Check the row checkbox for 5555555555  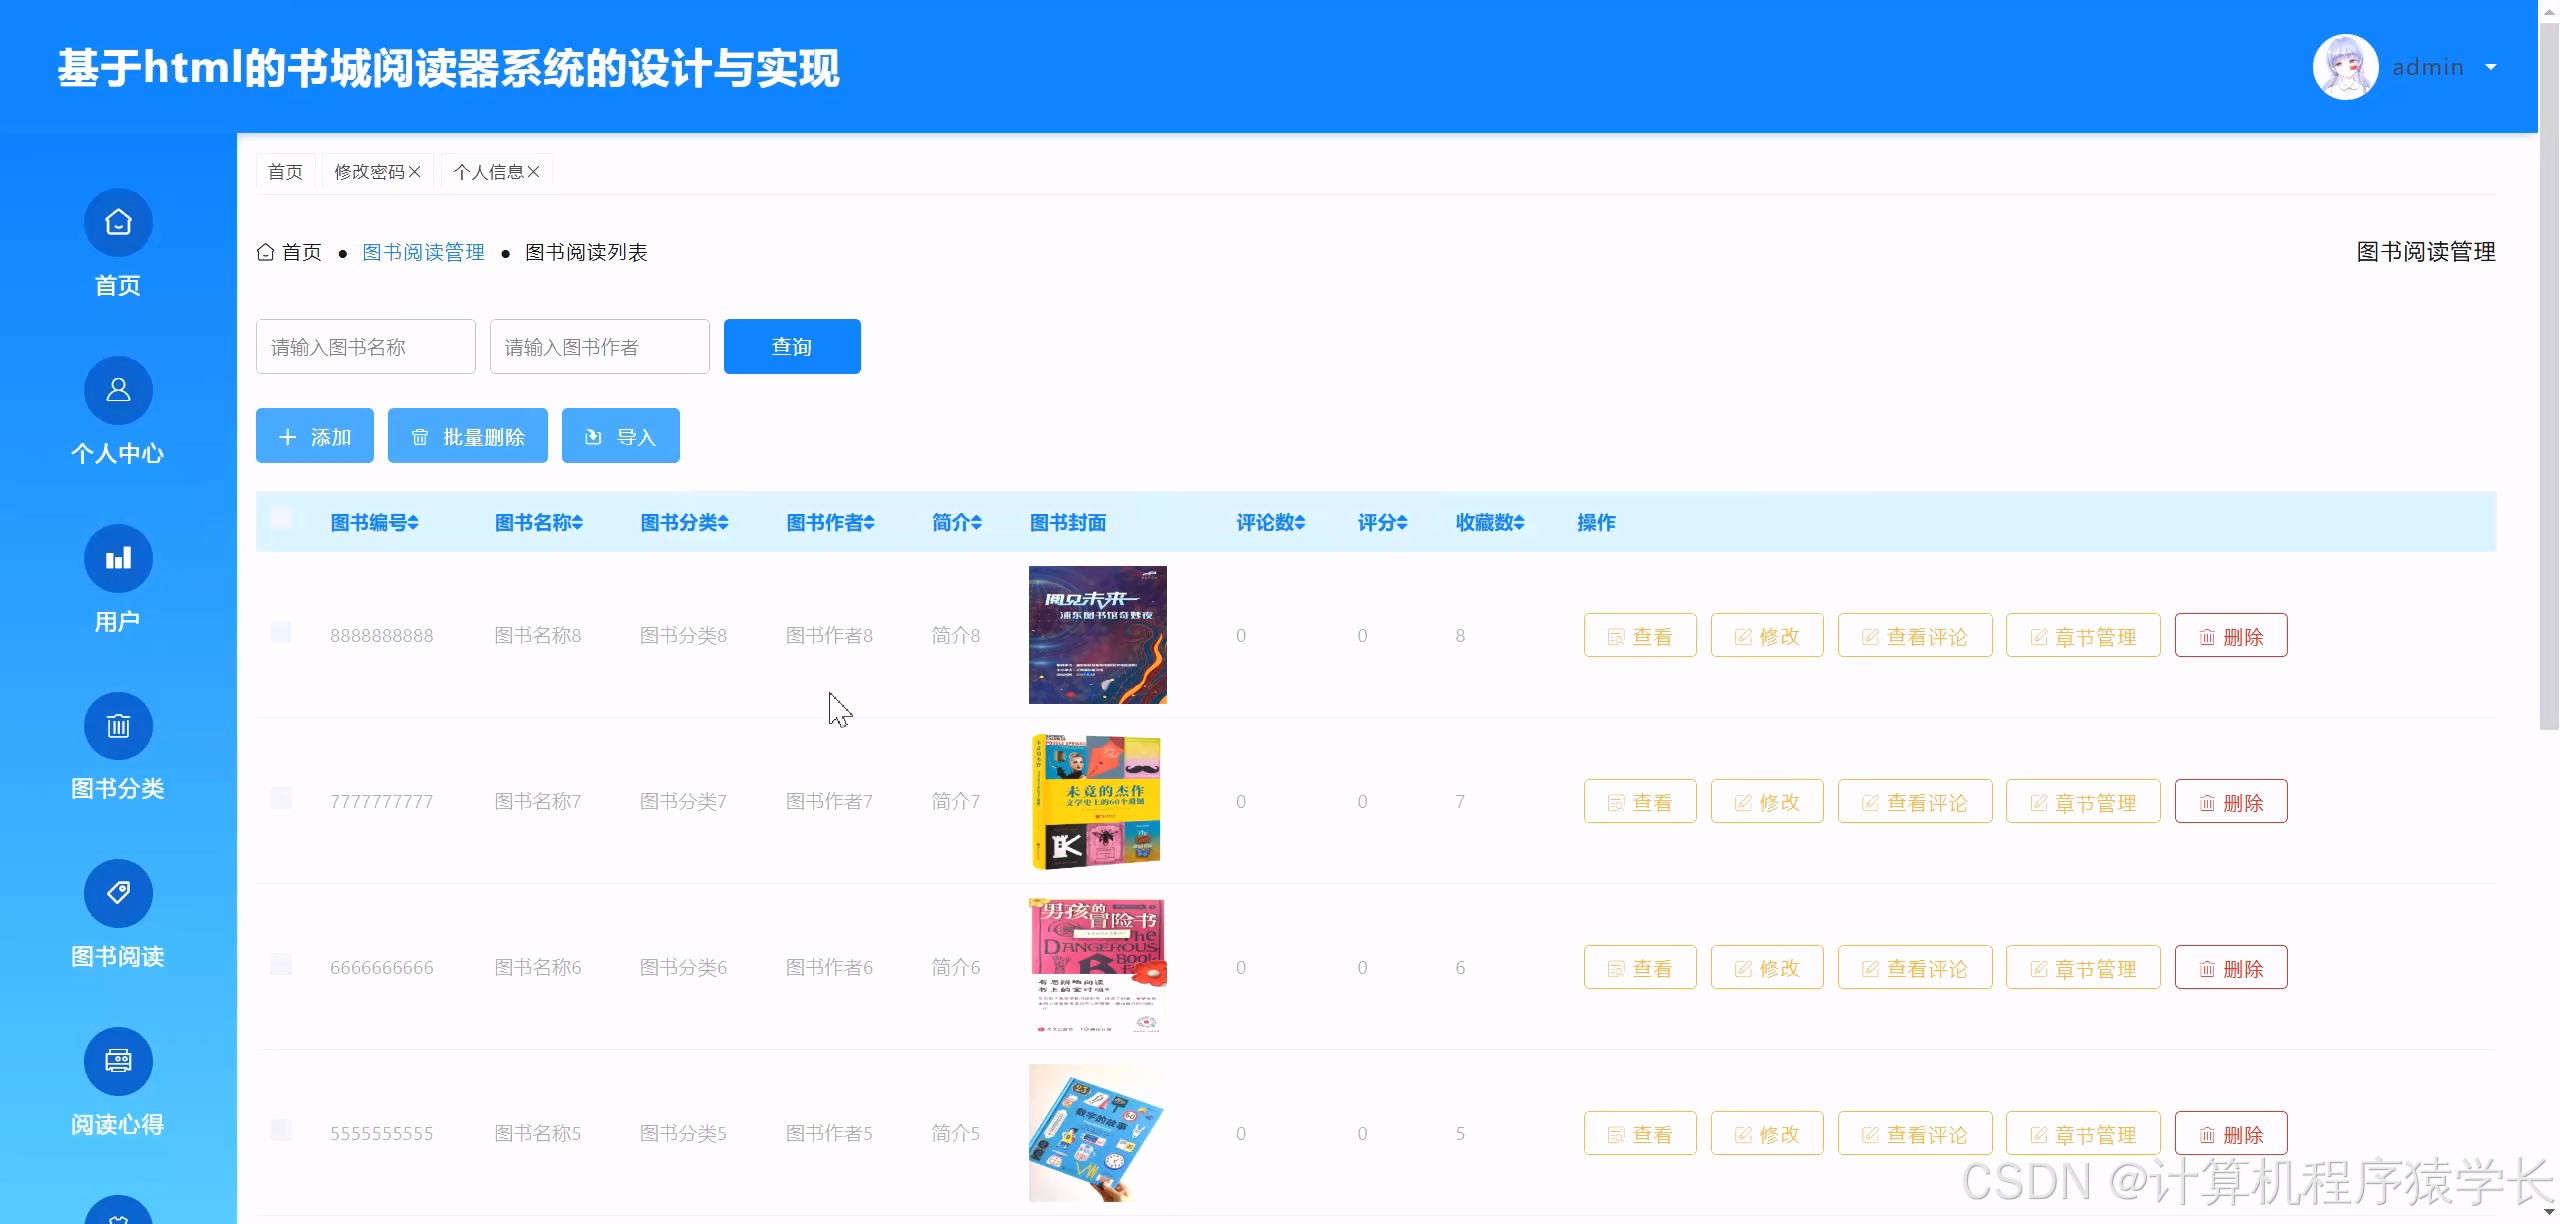(x=281, y=1130)
